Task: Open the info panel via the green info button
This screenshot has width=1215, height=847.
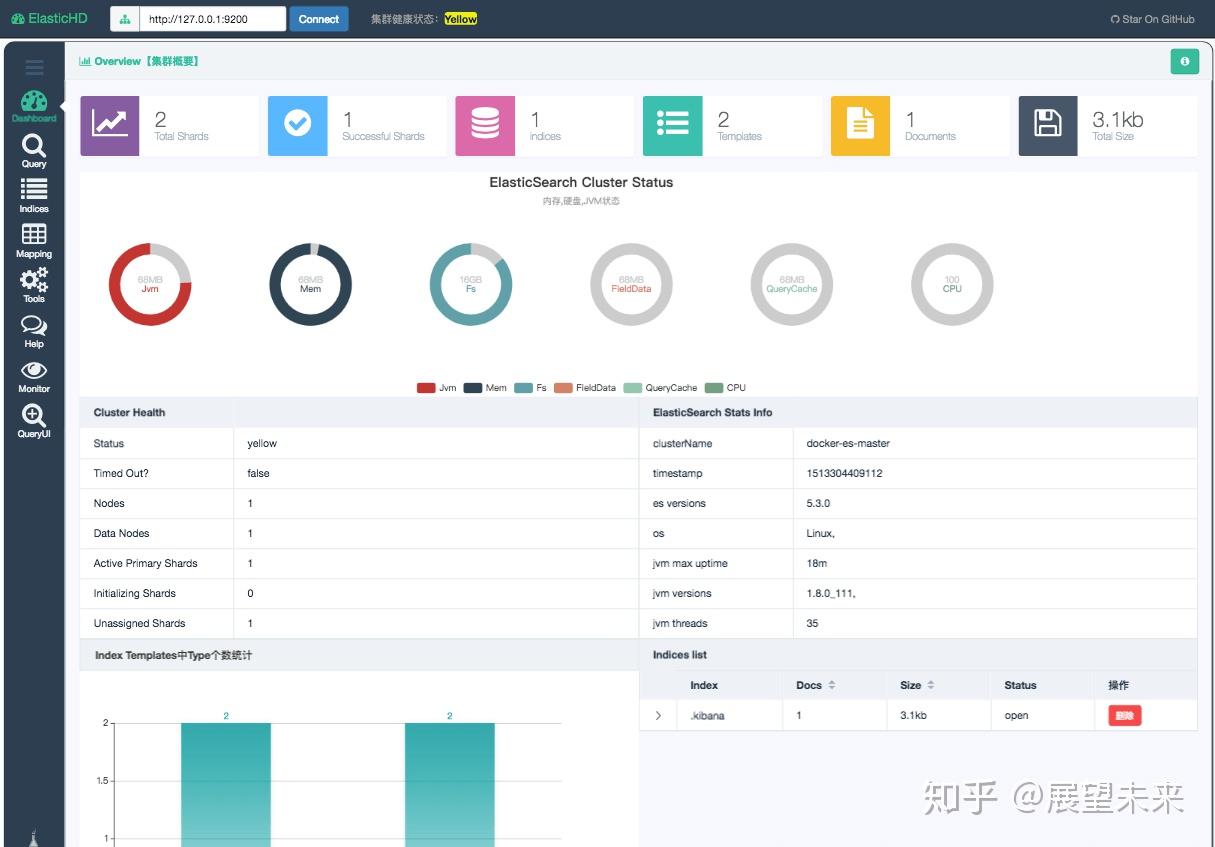Action: (1184, 61)
